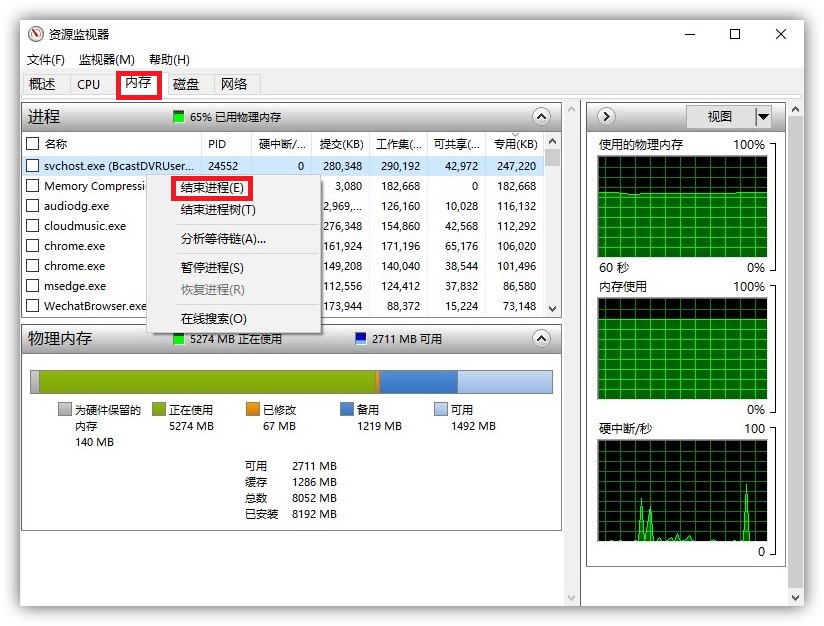Check the 名称 header checkbox to select all
Viewport: 824px width, 626px height.
point(30,143)
